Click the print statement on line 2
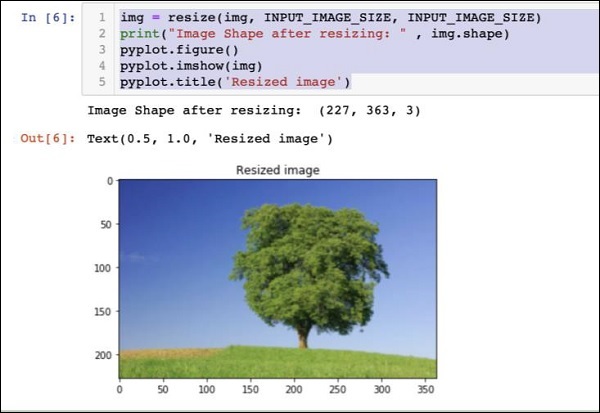600x413 pixels. point(315,34)
